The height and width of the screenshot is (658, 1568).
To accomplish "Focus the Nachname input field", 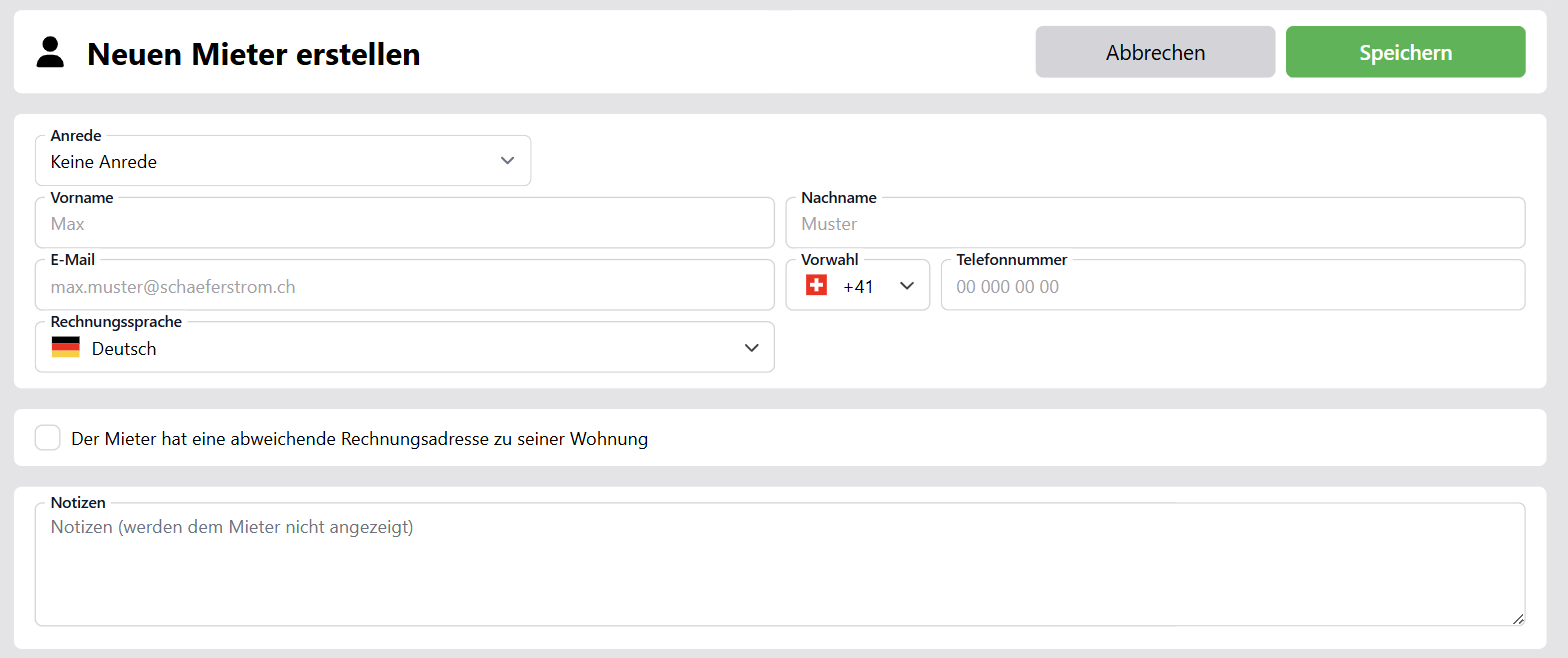I will pyautogui.click(x=1155, y=223).
